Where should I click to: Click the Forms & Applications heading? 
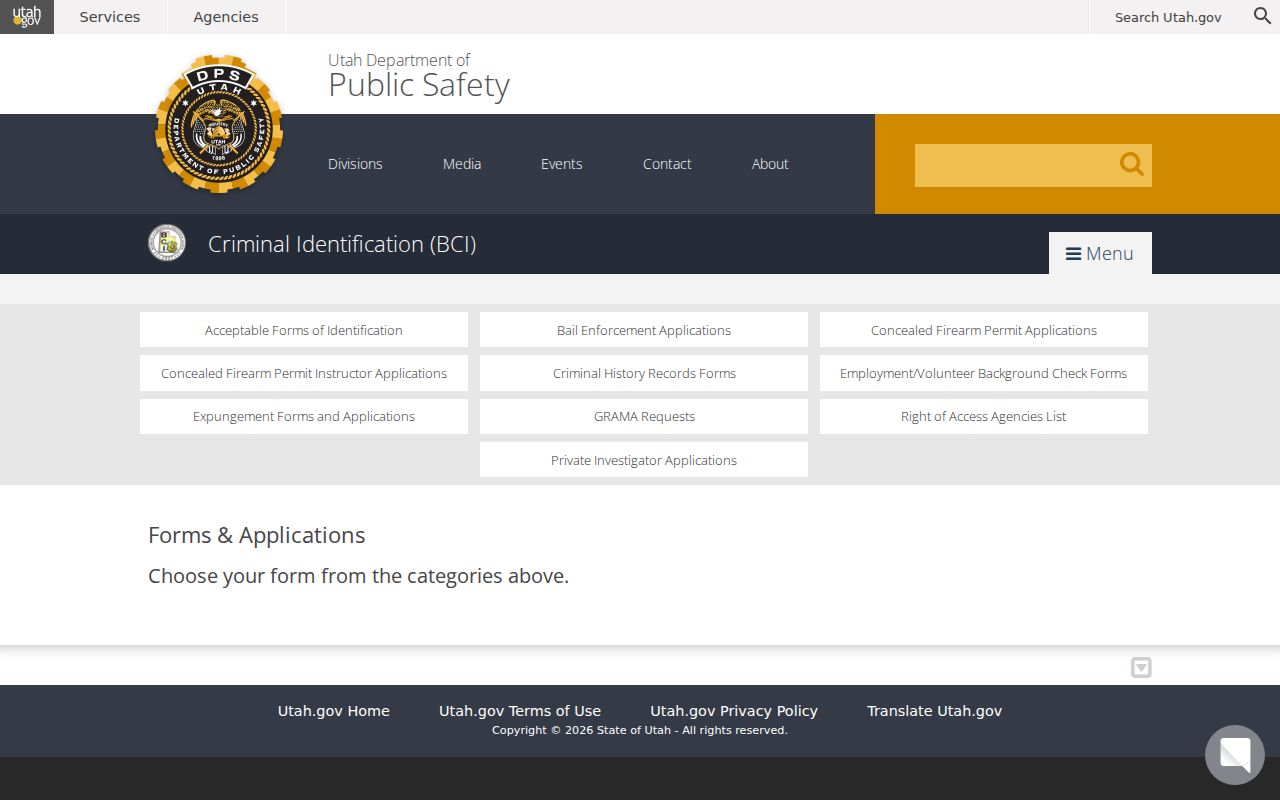pyautogui.click(x=257, y=535)
